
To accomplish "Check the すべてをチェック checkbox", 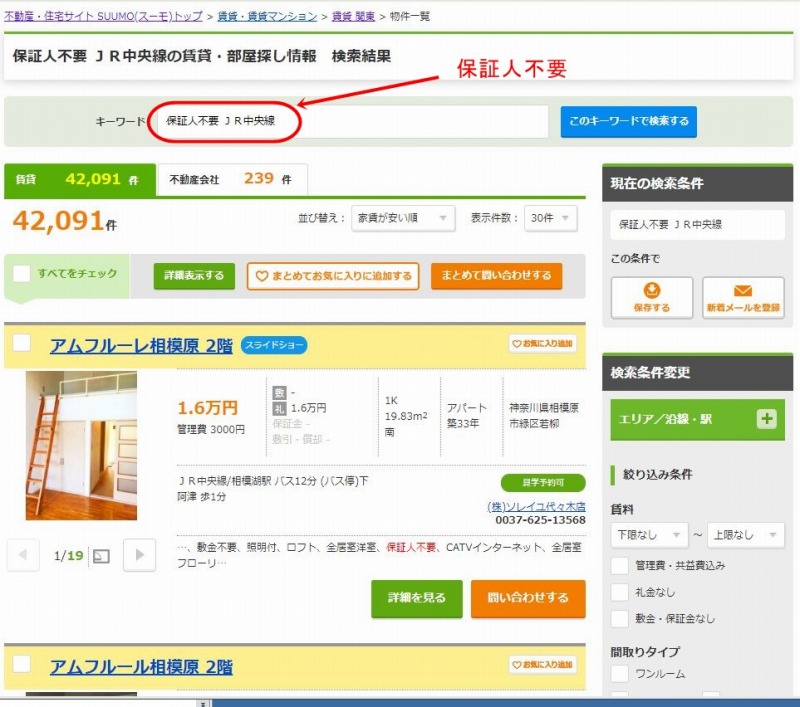I will click(22, 274).
